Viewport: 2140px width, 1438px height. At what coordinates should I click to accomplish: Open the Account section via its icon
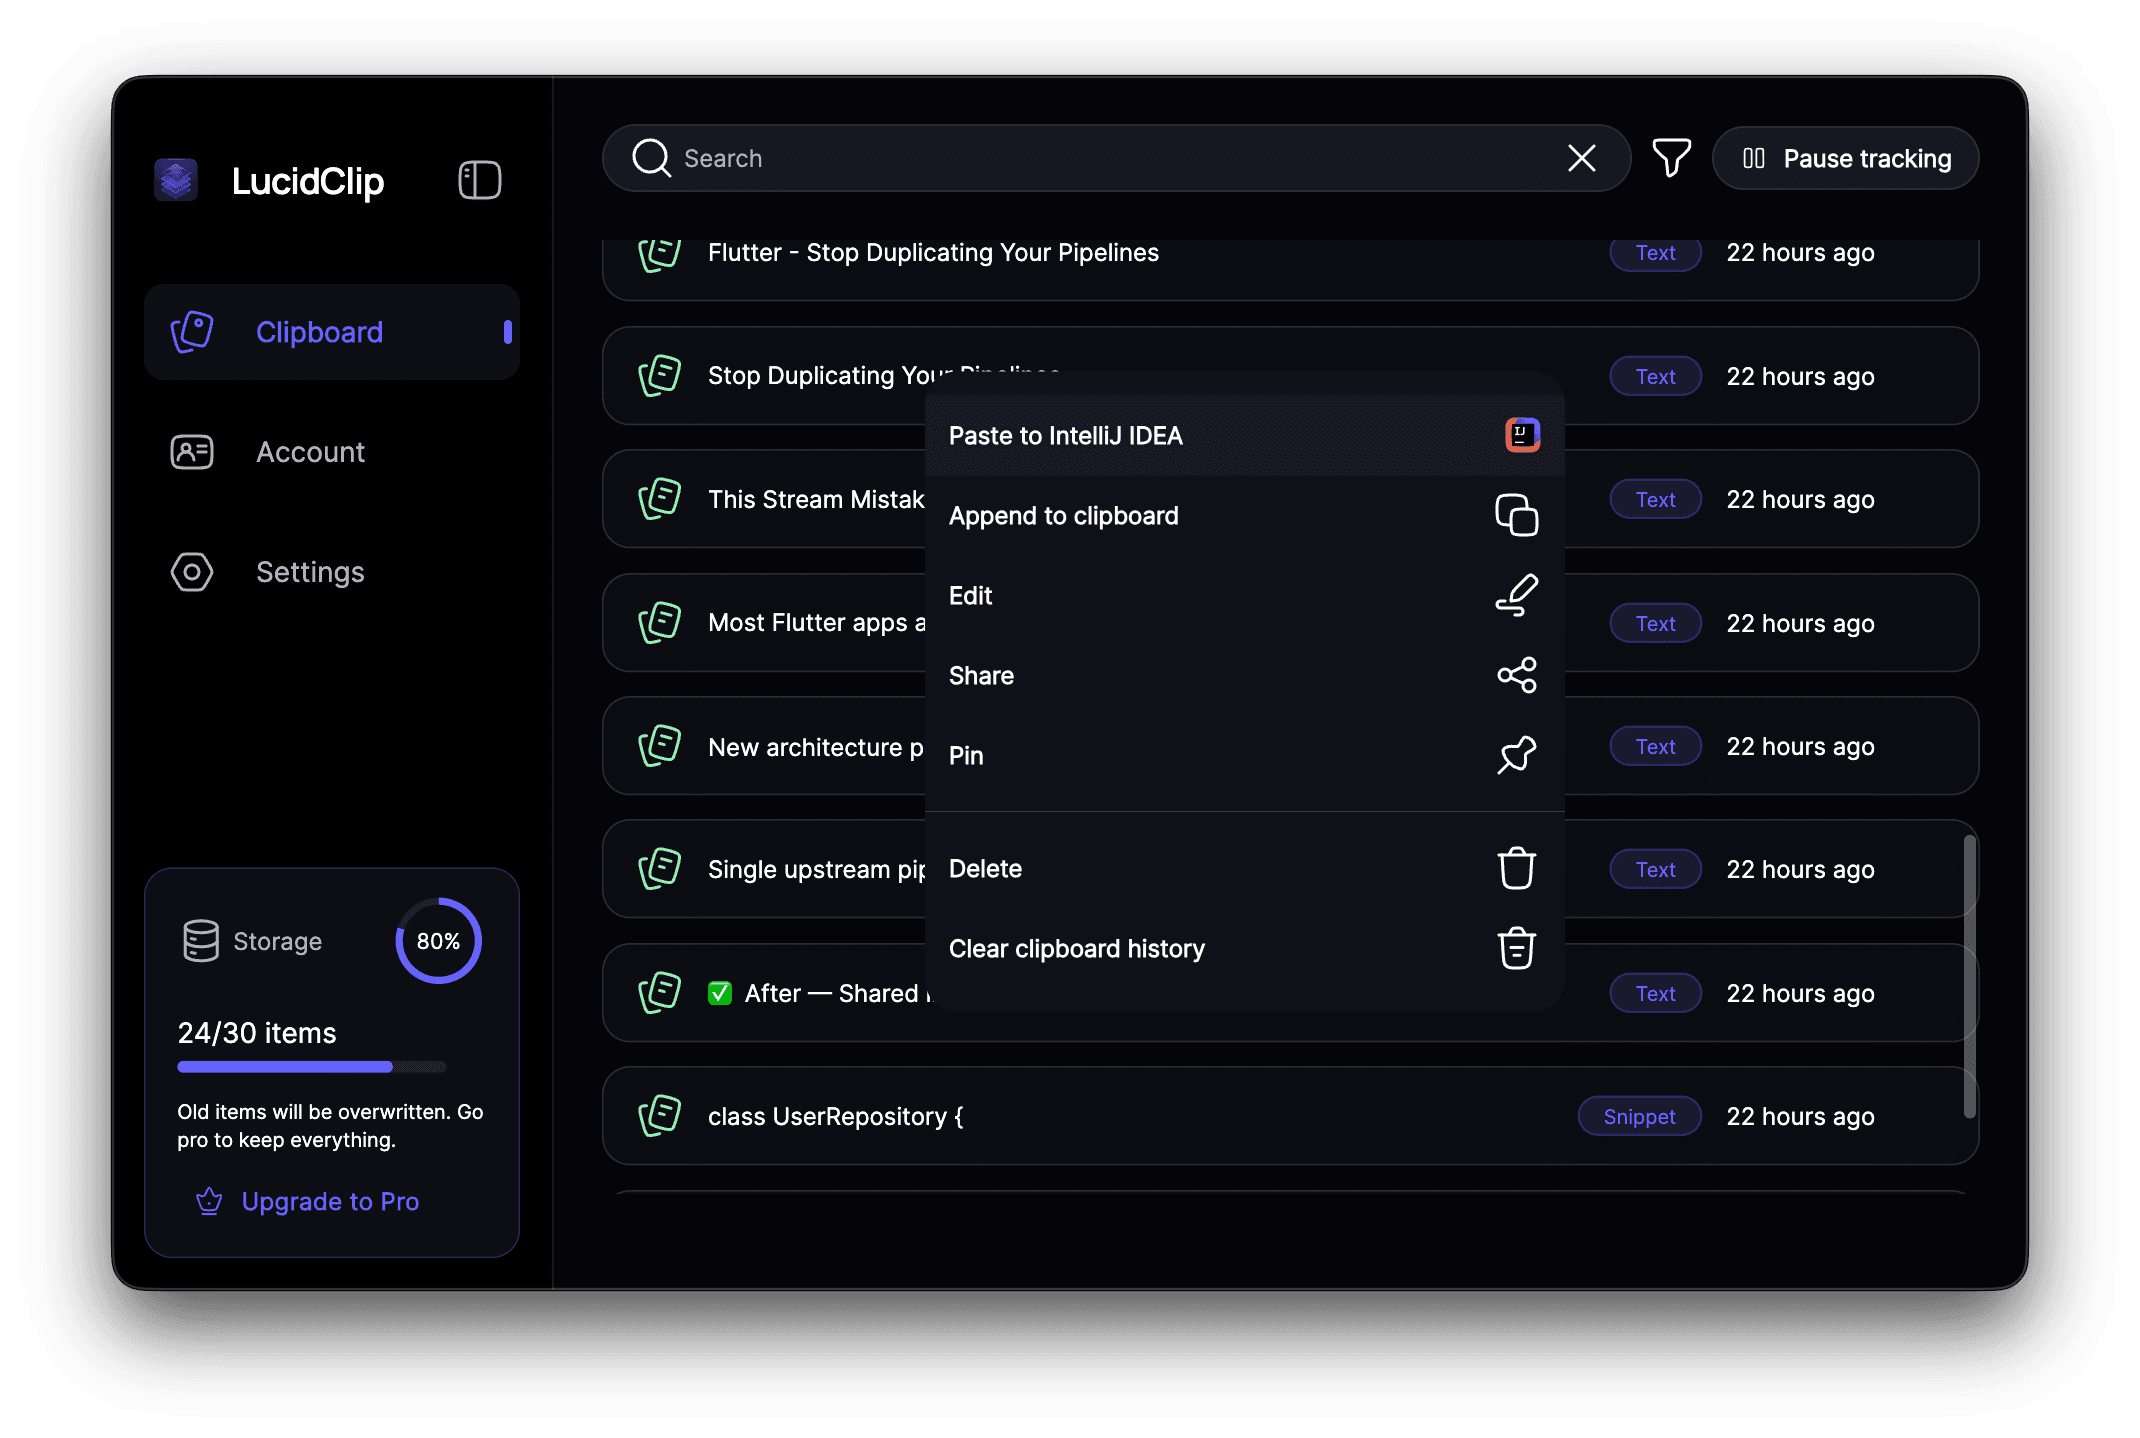(x=191, y=452)
